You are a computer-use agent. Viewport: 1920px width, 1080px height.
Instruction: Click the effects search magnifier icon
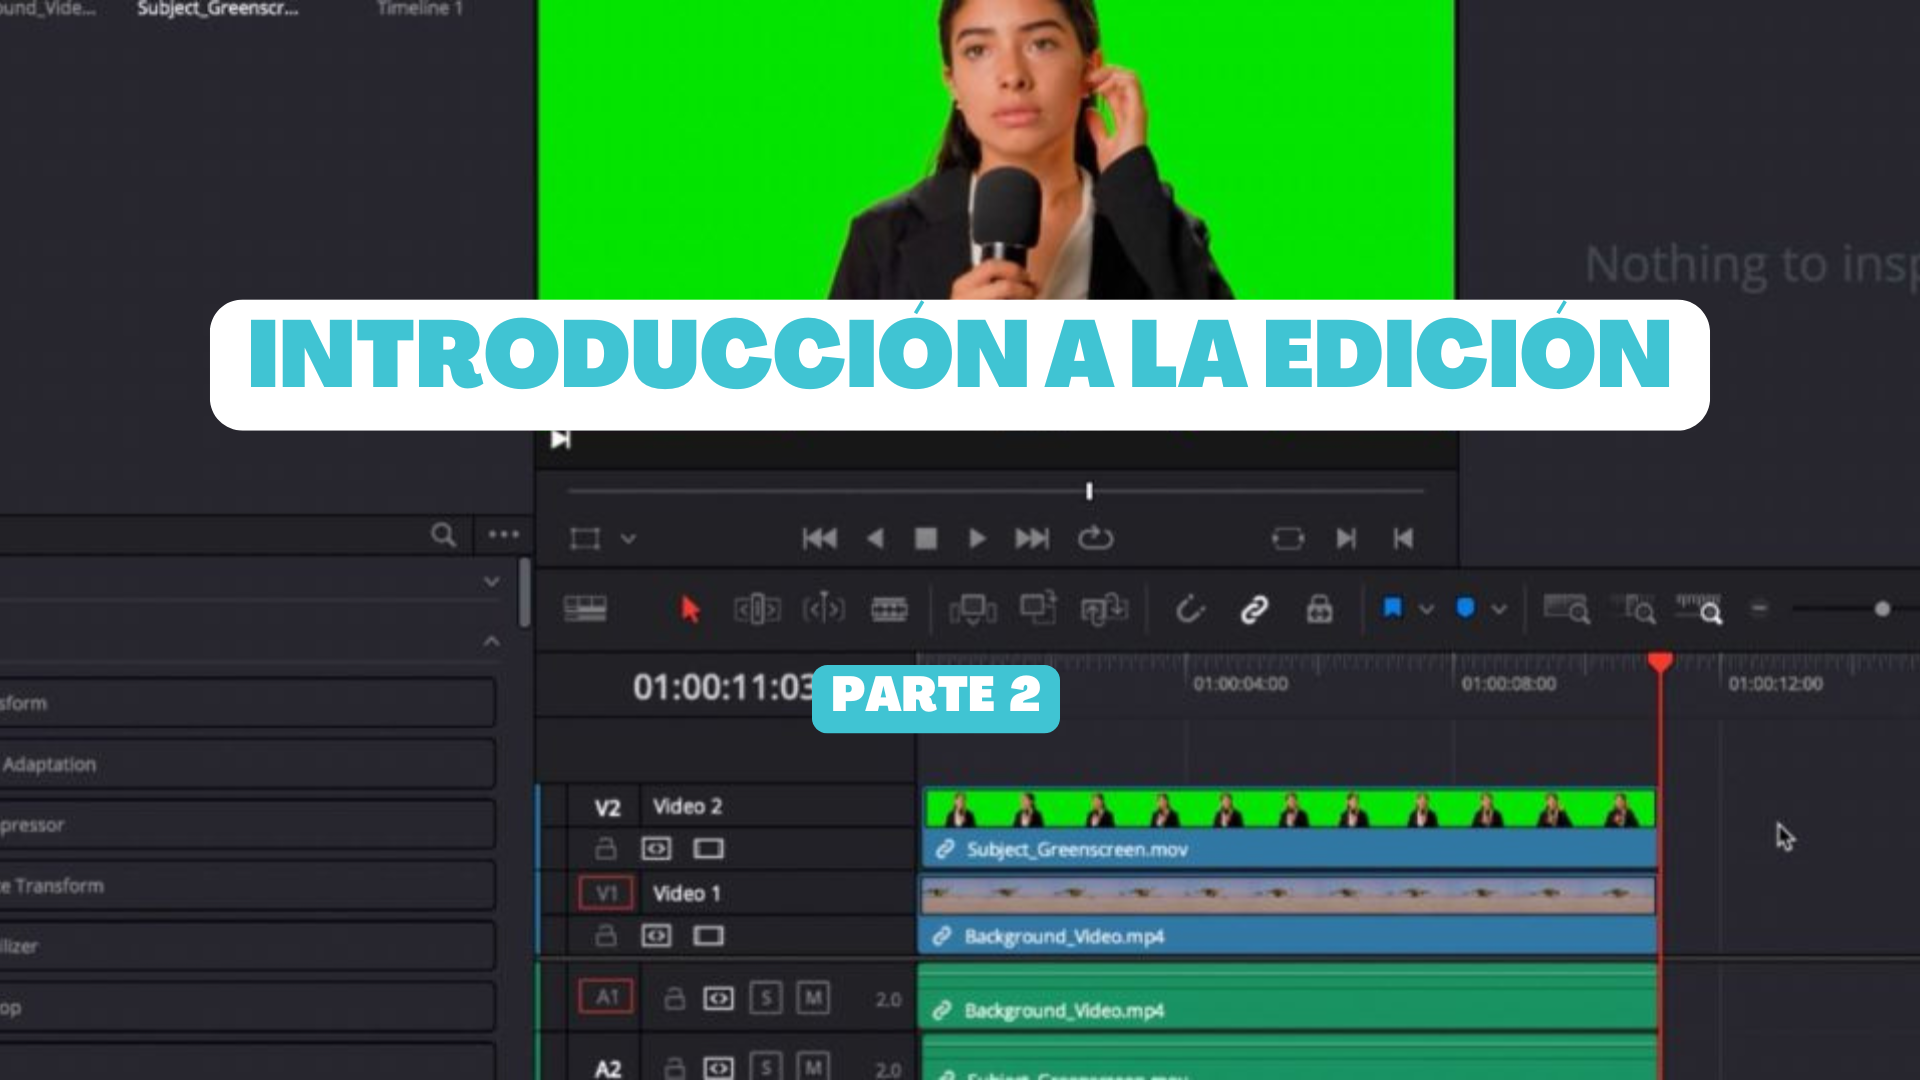(444, 535)
